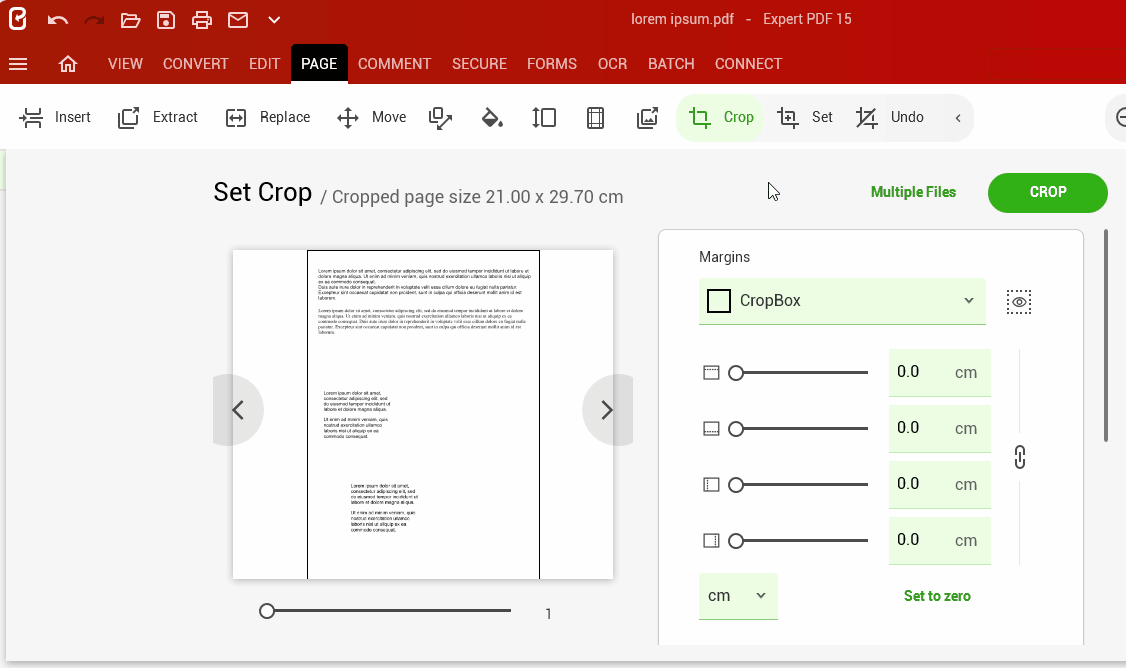Go to previous page preview arrow
The height and width of the screenshot is (668, 1126).
click(x=238, y=410)
